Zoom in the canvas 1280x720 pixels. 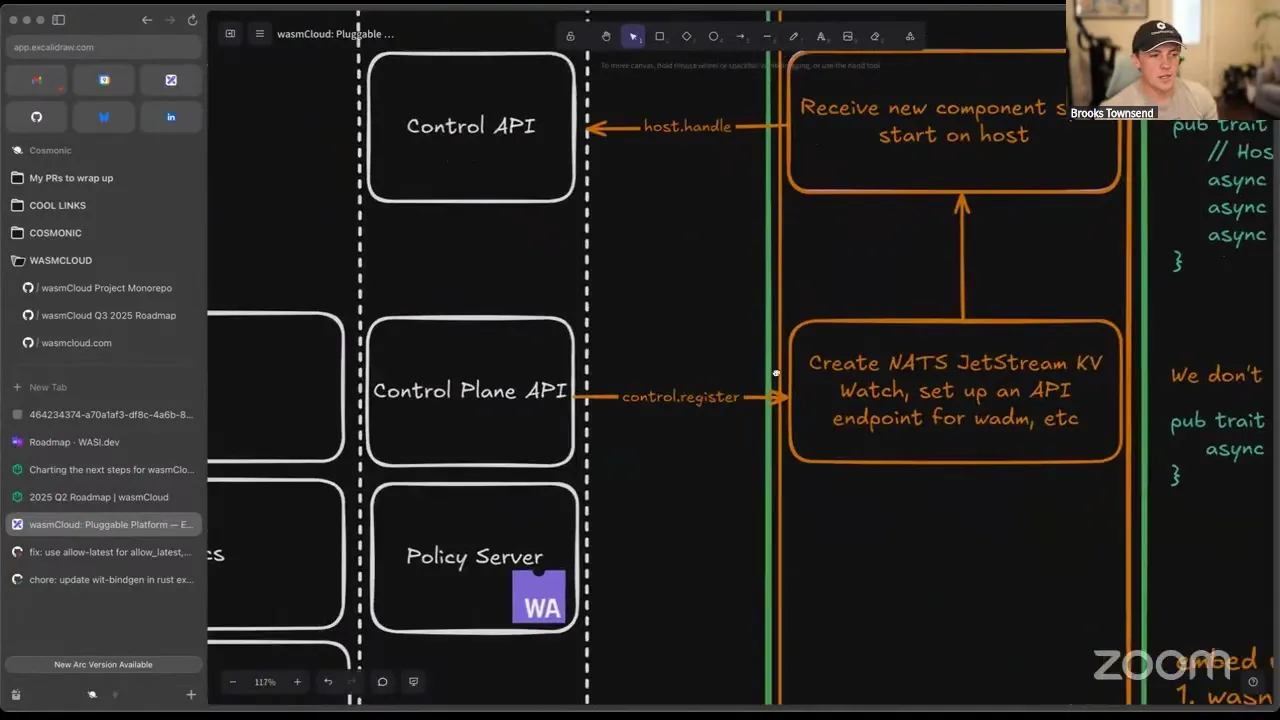pos(297,682)
